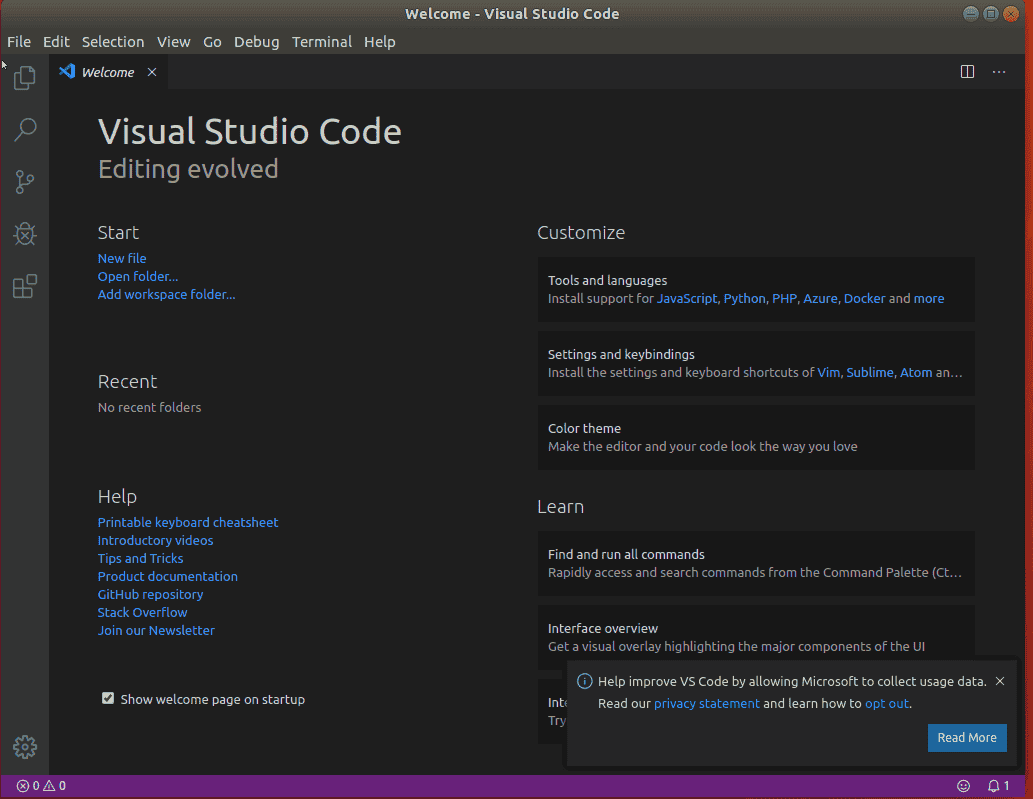Open Tips and Tricks link
Screen dimensions: 1033x799
[140, 559]
